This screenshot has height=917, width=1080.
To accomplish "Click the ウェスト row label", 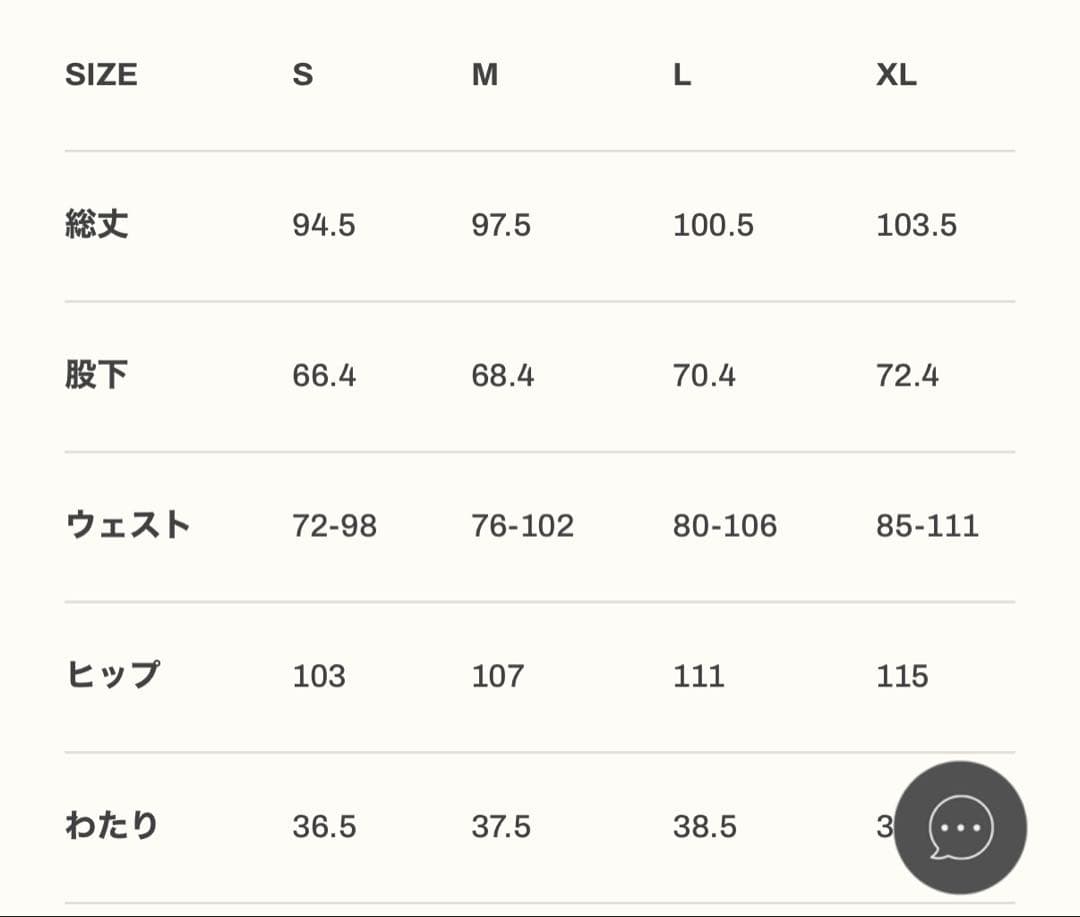I will coord(132,524).
